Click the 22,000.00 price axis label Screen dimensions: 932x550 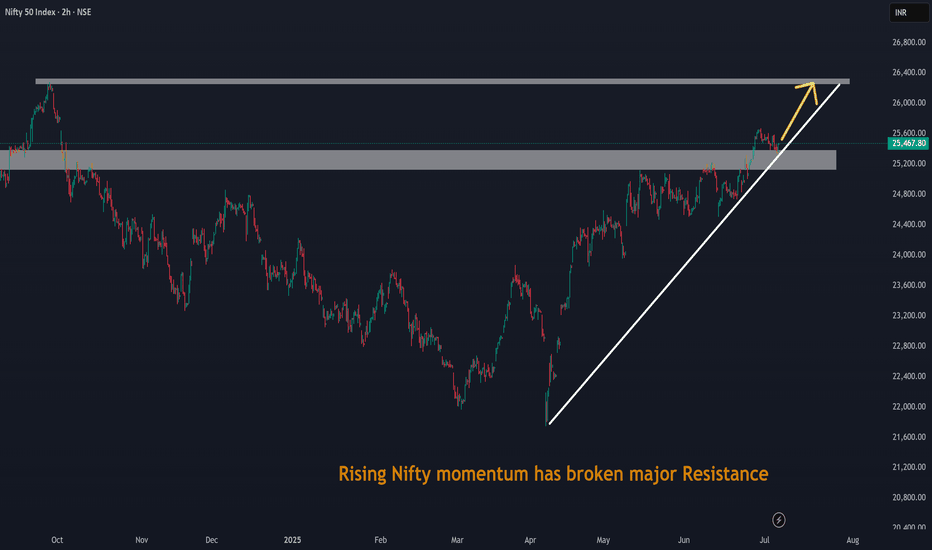tap(909, 407)
